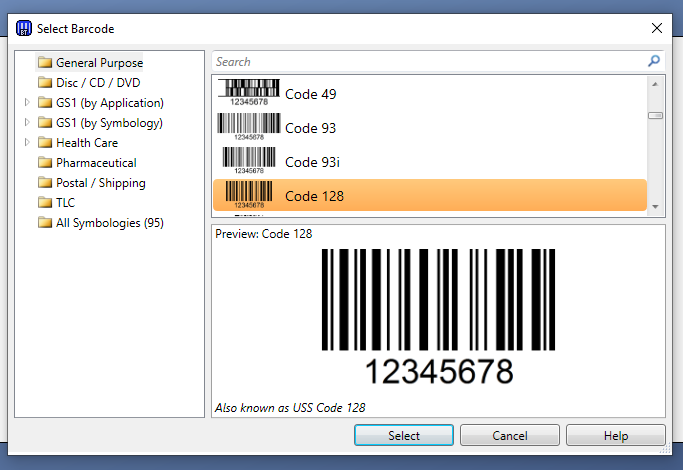This screenshot has height=470, width=683.
Task: Click the GS1 (by Application) folder icon
Action: 45,102
